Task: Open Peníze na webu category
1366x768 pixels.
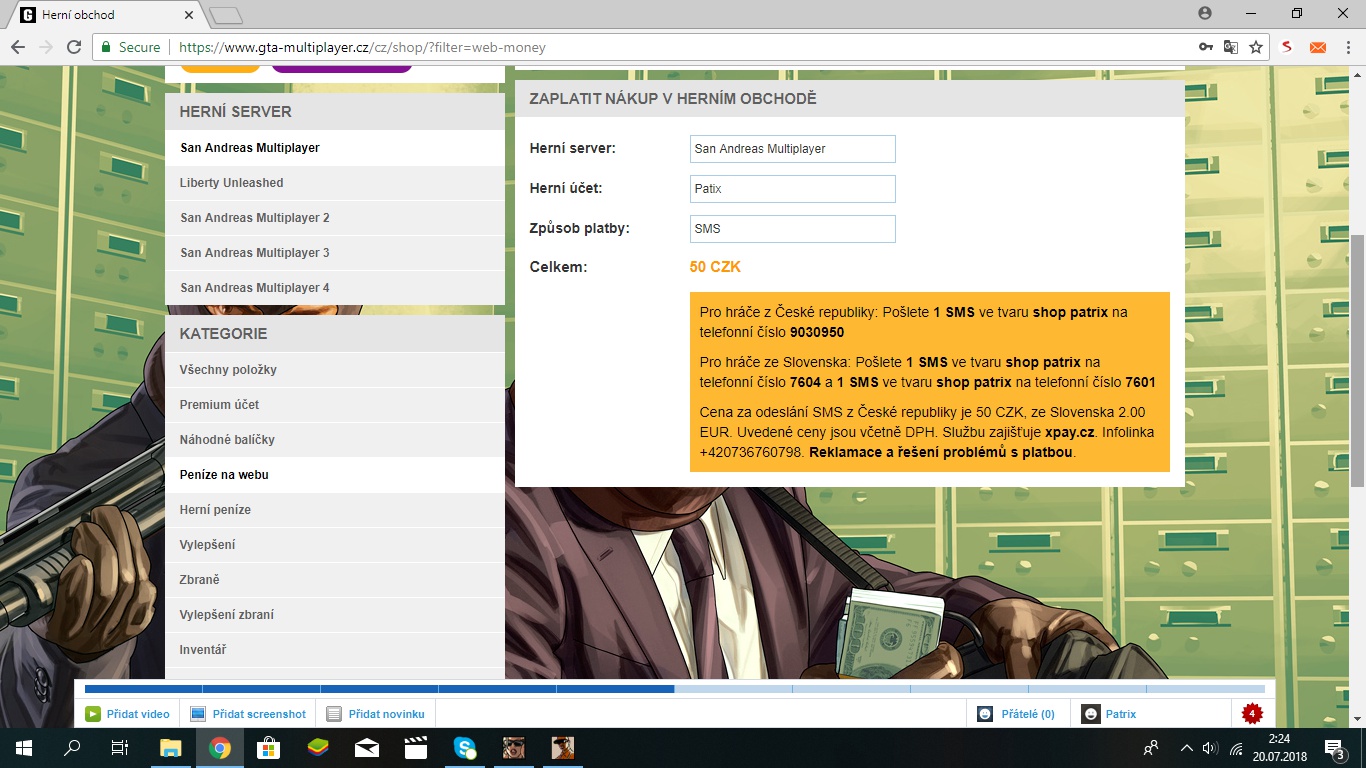Action: tap(335, 475)
